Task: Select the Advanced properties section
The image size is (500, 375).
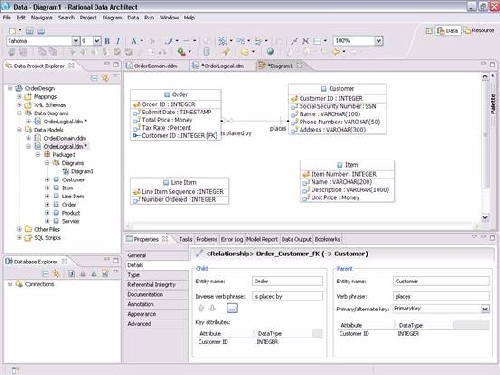Action: point(156,324)
